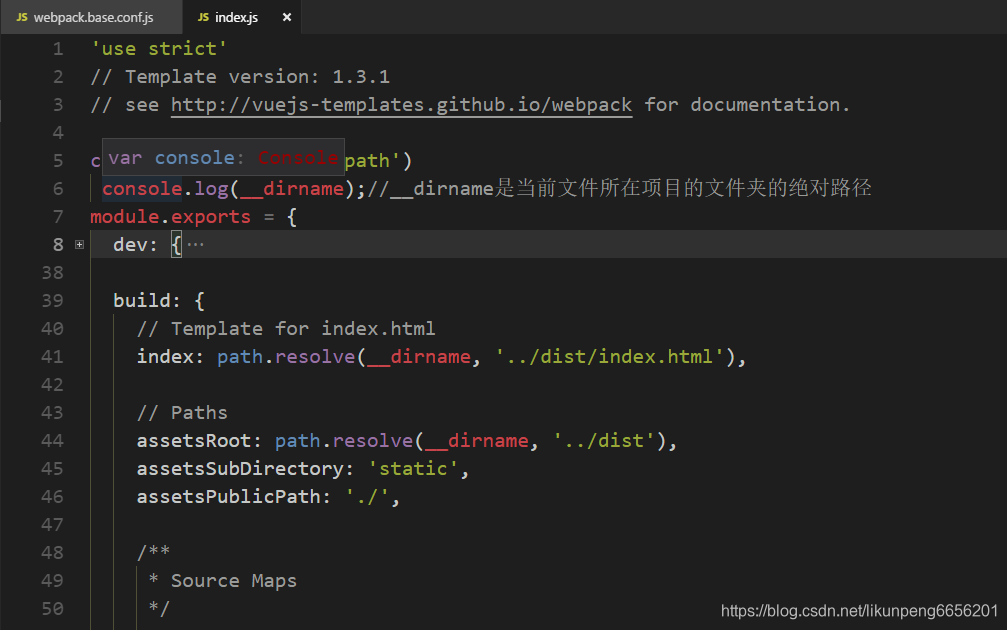The image size is (1007, 630).
Task: Expand the folded dev block on line 8
Action: pyautogui.click(x=80, y=245)
